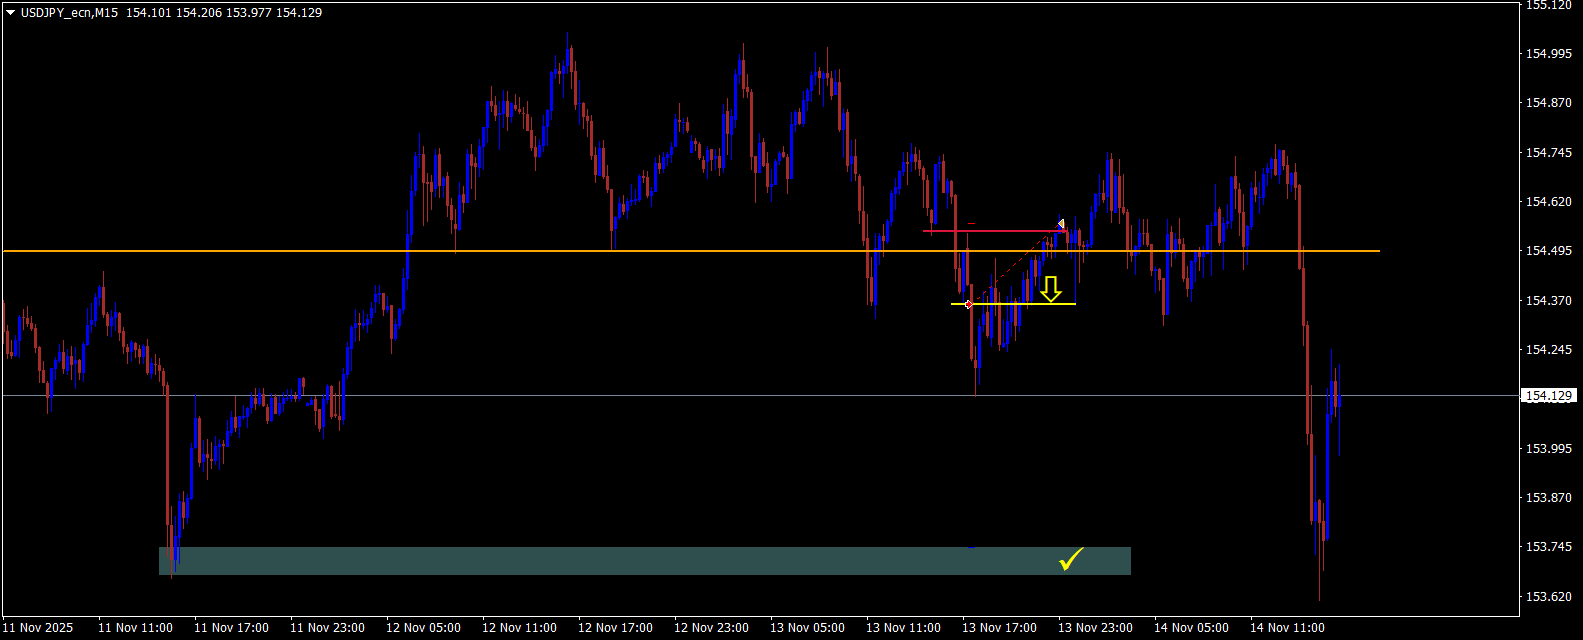This screenshot has height=640, width=1583.
Task: Click the yellow hollow down arrow on chart
Action: pyautogui.click(x=1050, y=289)
